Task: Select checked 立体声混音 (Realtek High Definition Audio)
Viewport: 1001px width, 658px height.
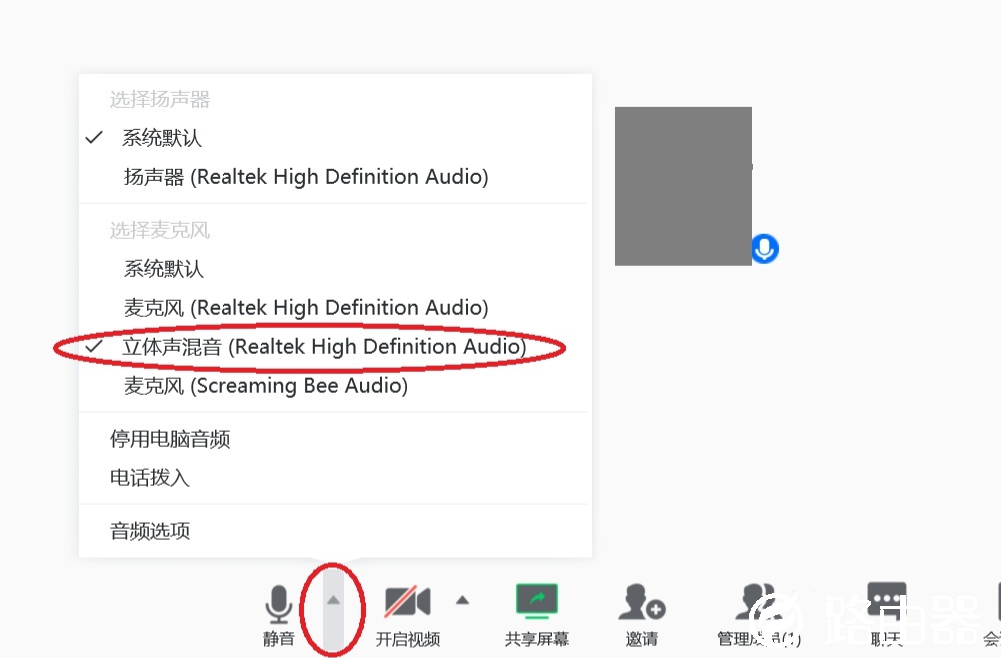Action: point(323,347)
